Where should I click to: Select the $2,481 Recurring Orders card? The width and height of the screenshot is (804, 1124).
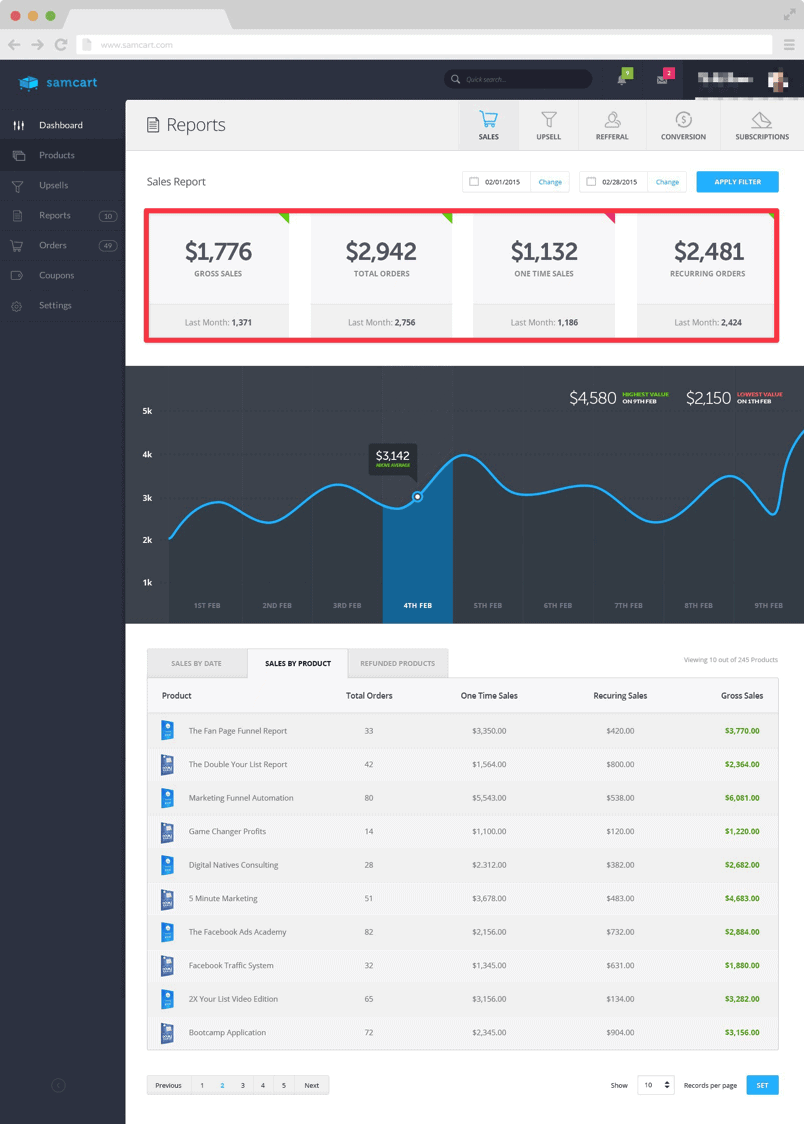706,275
